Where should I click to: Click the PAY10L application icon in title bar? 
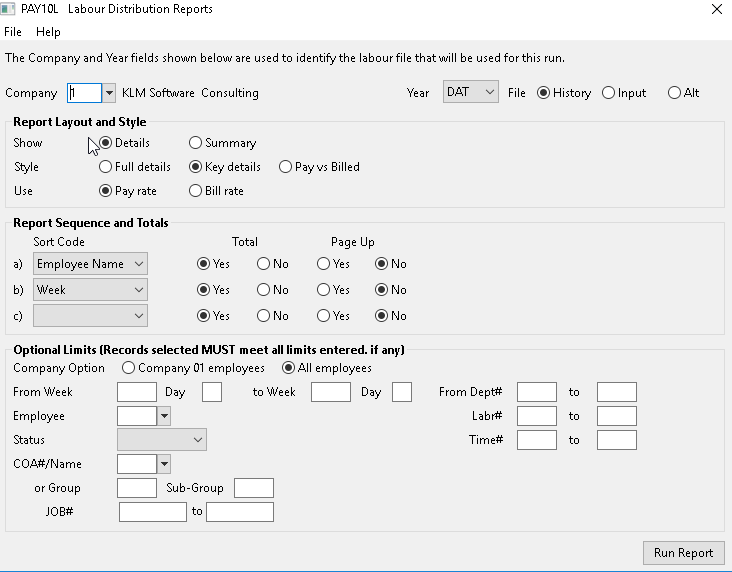pyautogui.click(x=7, y=8)
